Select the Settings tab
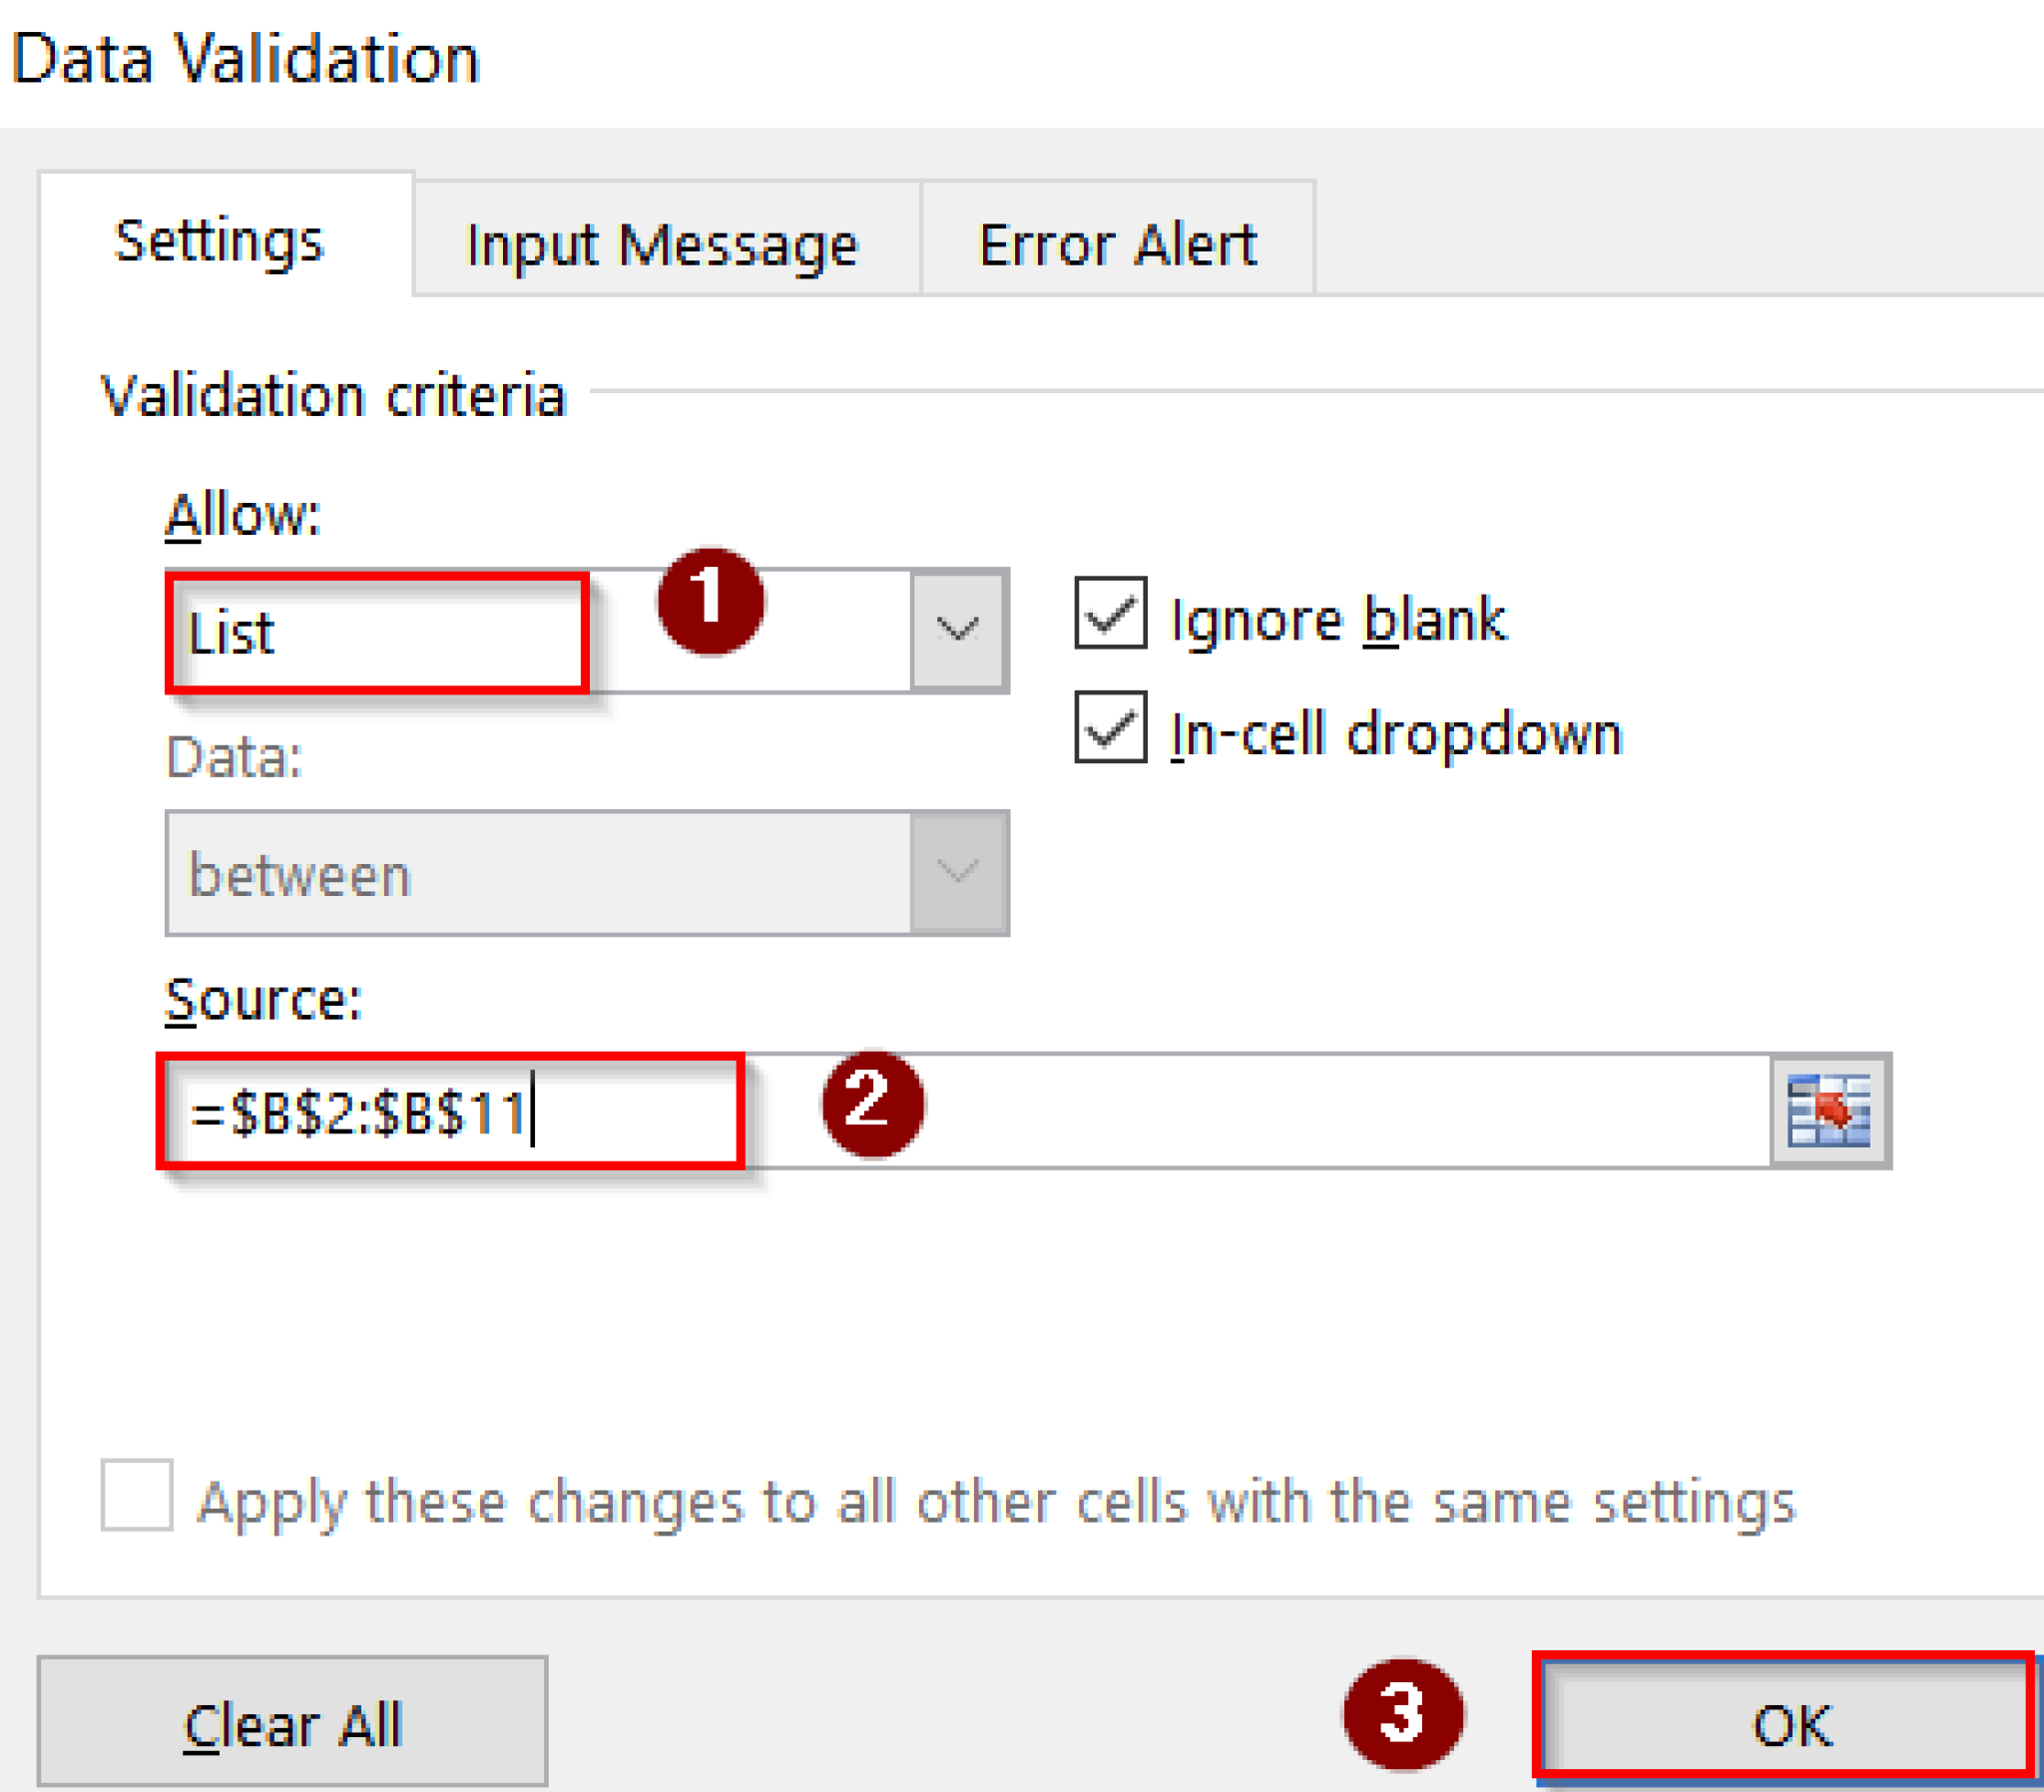This screenshot has height=1792, width=2044. coord(219,240)
